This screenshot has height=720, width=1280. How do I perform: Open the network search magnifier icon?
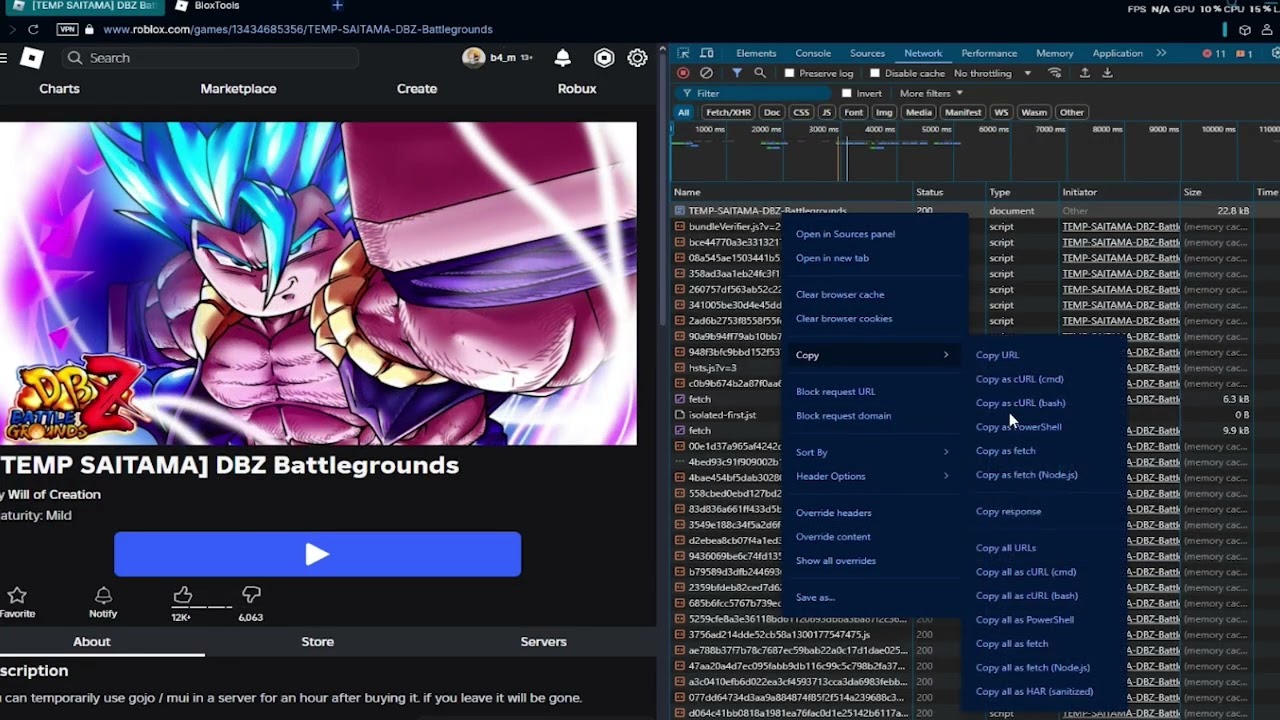760,73
